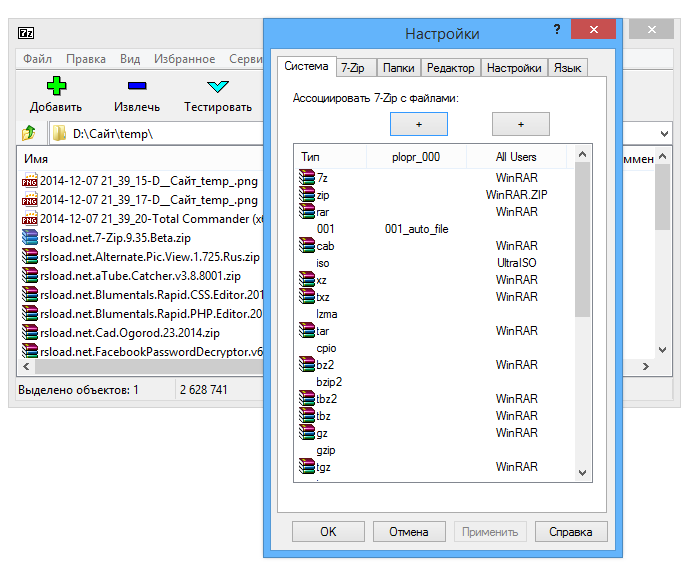Click the PNG icon of 2014-12-07 21_39_17 file
Screen dimensions: 696x562
[30, 199]
